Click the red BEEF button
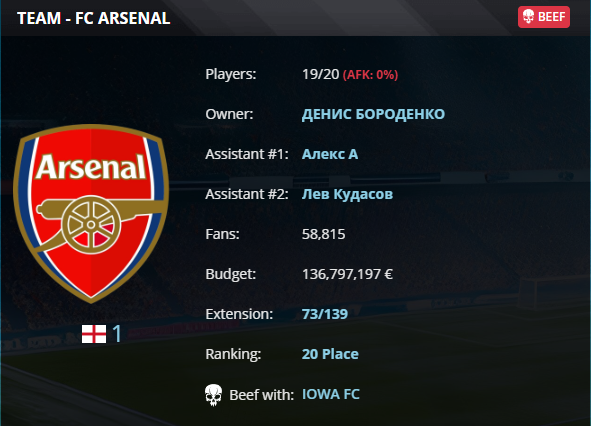 (x=544, y=17)
